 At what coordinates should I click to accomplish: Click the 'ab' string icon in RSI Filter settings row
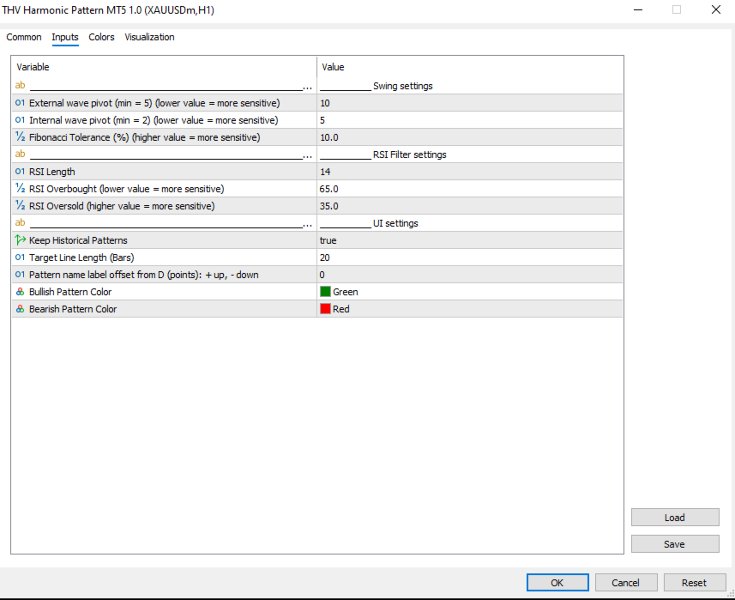click(20, 154)
